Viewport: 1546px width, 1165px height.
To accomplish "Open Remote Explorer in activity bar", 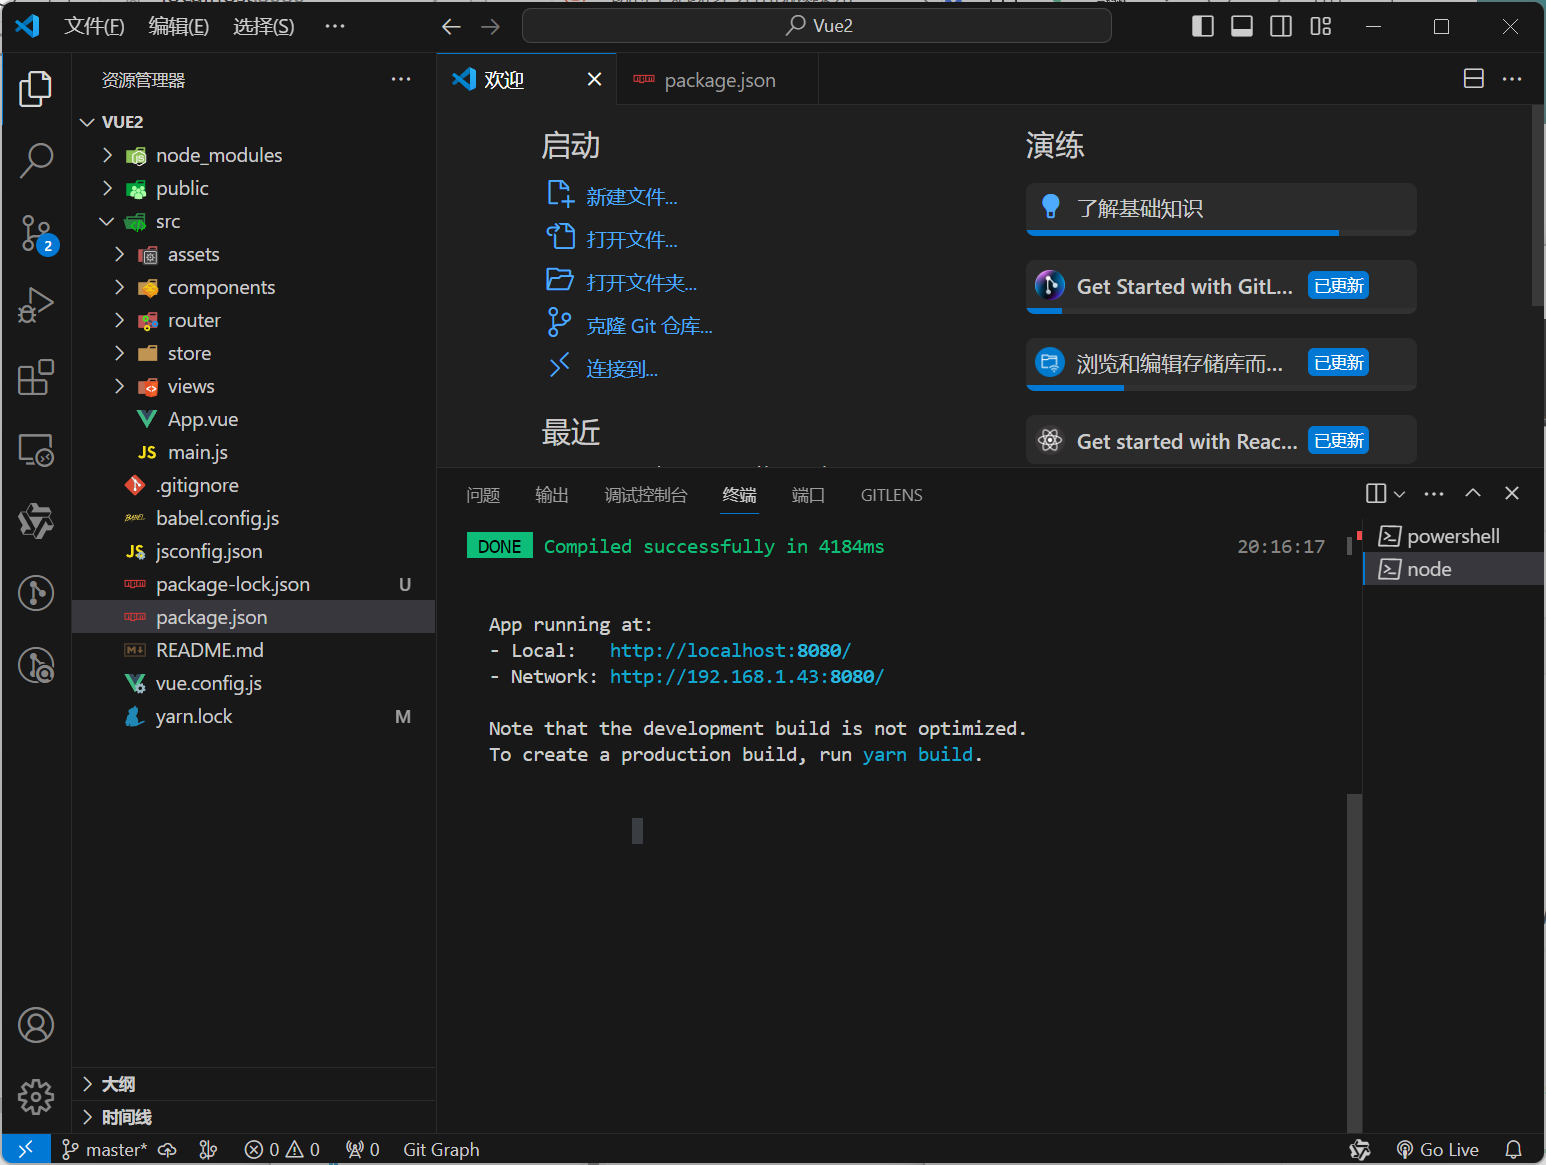I will (36, 450).
